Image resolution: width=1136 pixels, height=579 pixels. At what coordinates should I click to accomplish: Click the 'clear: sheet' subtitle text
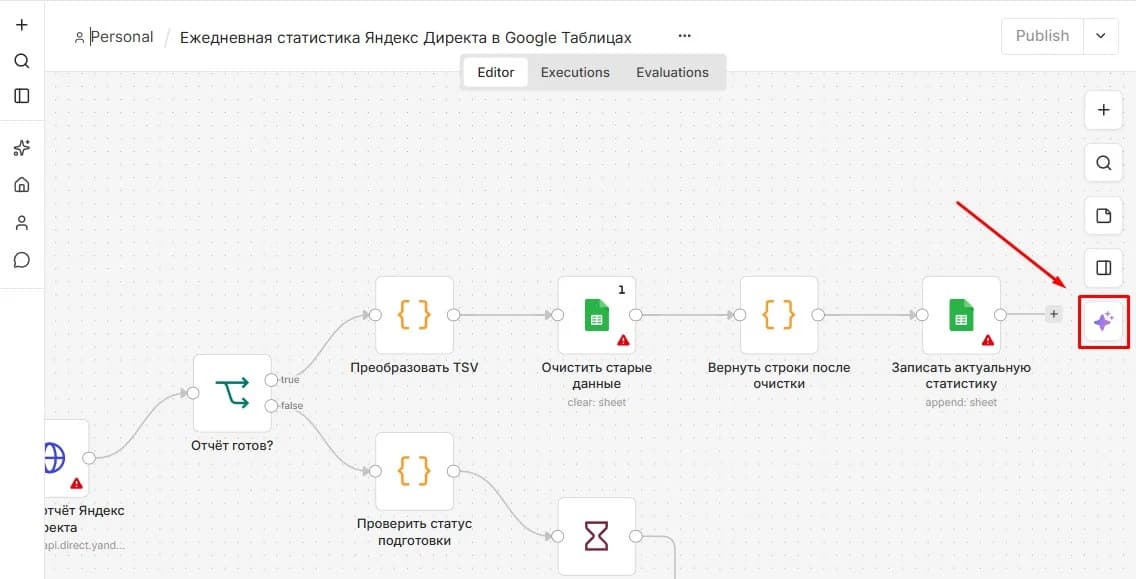597,402
